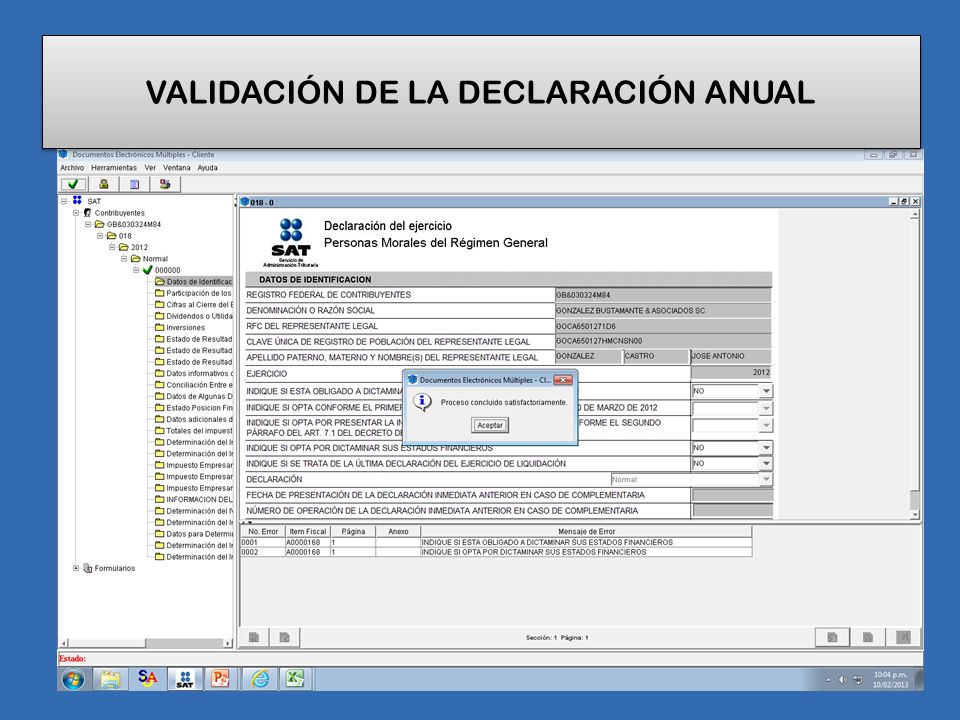Click the send-declaration toolbar icon beside the blue document

[x=165, y=184]
